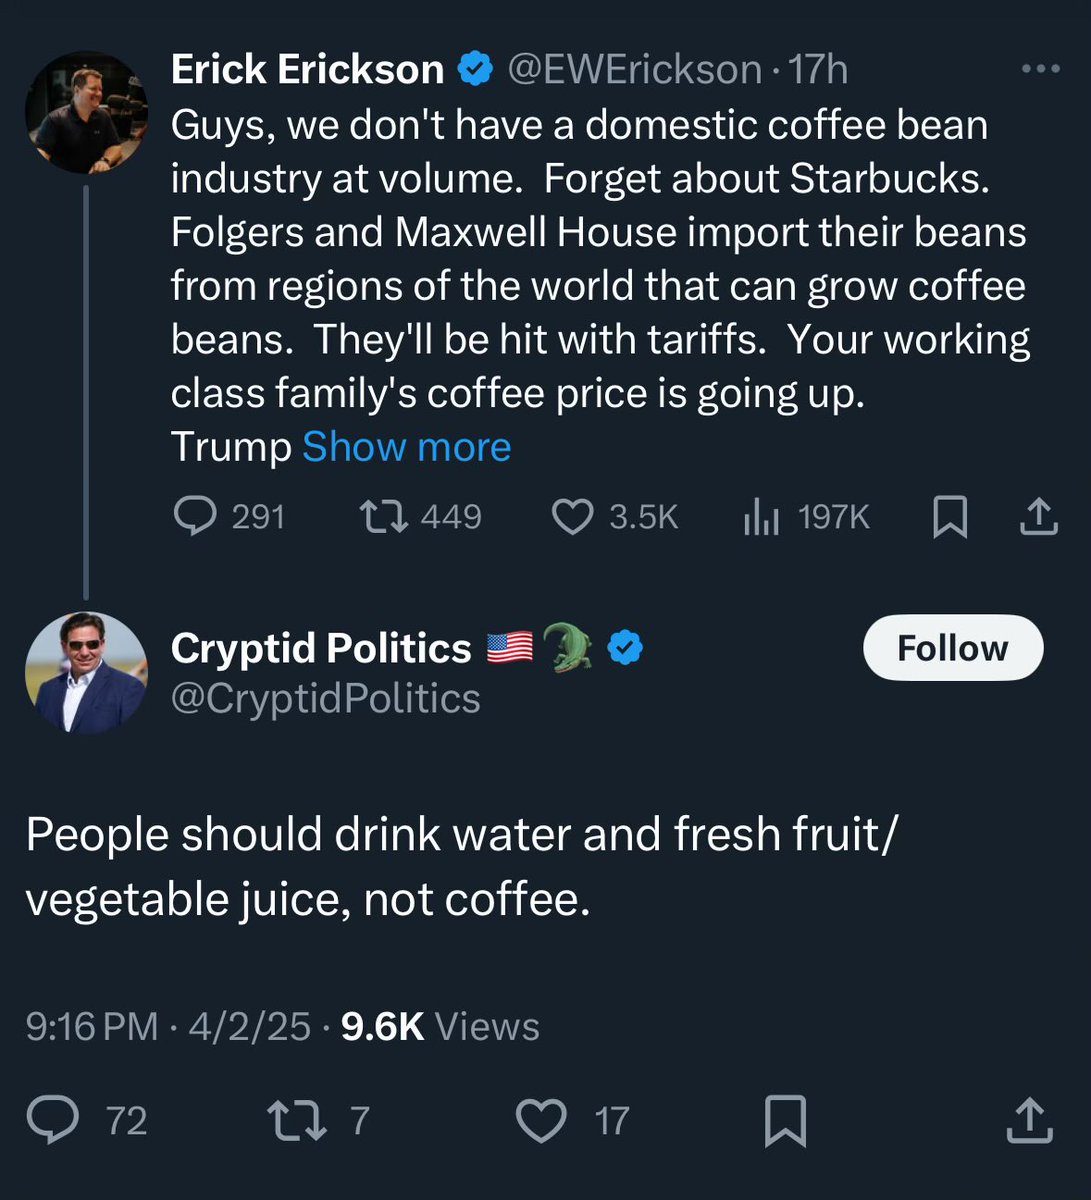Click the 9.6K Views count
Screen dimensions: 1091x1200
tap(440, 1027)
